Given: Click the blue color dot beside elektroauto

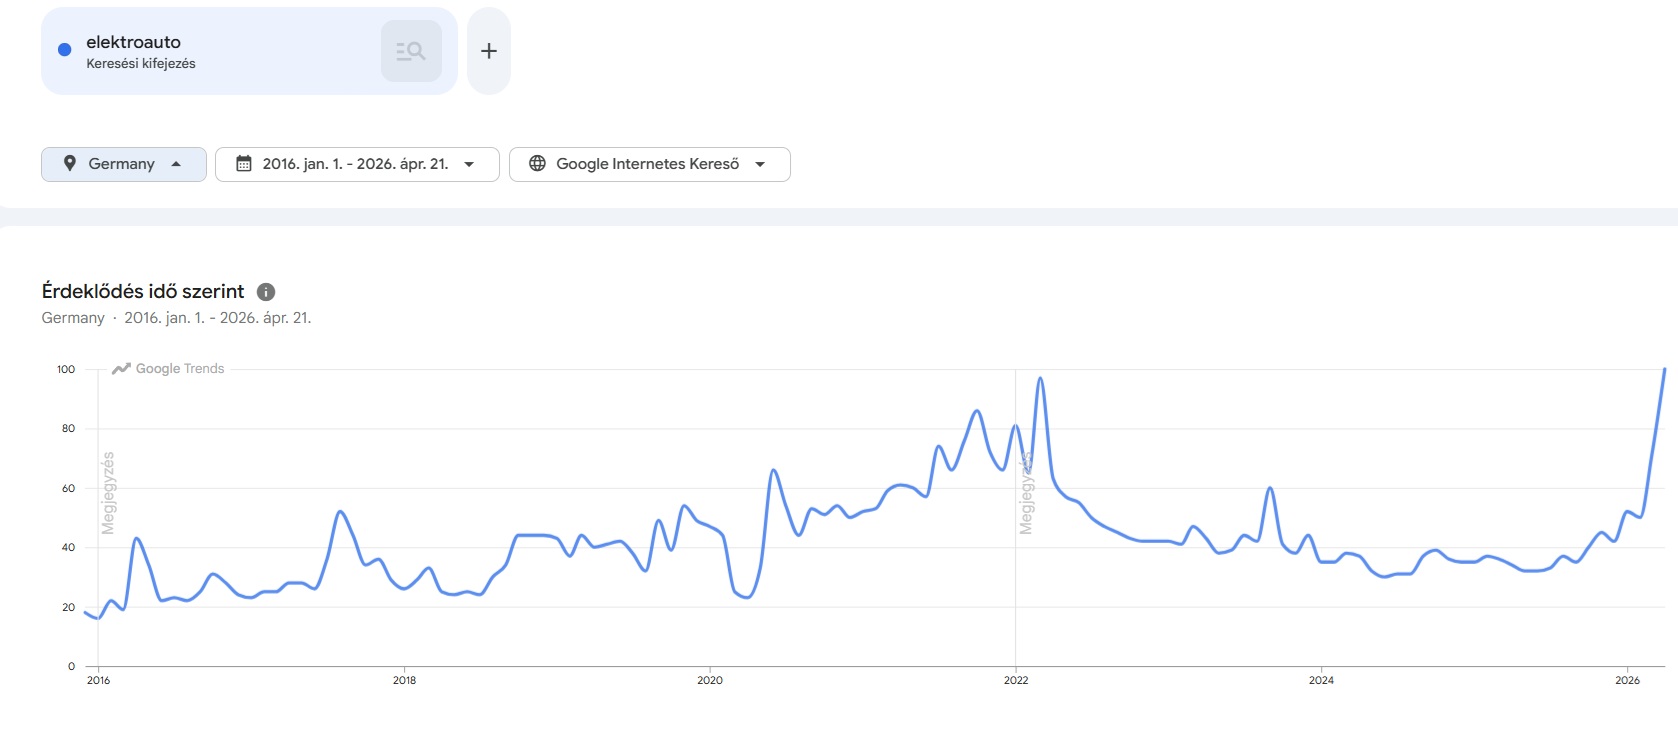Looking at the screenshot, I should pos(65,50).
